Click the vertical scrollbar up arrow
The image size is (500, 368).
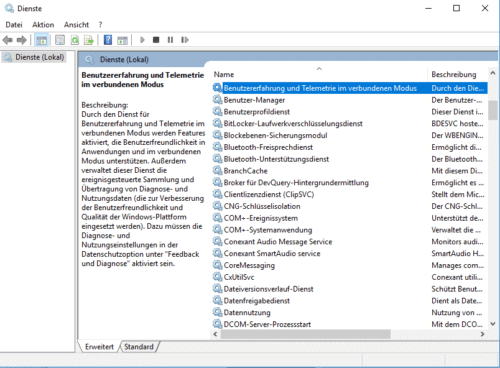(x=493, y=73)
